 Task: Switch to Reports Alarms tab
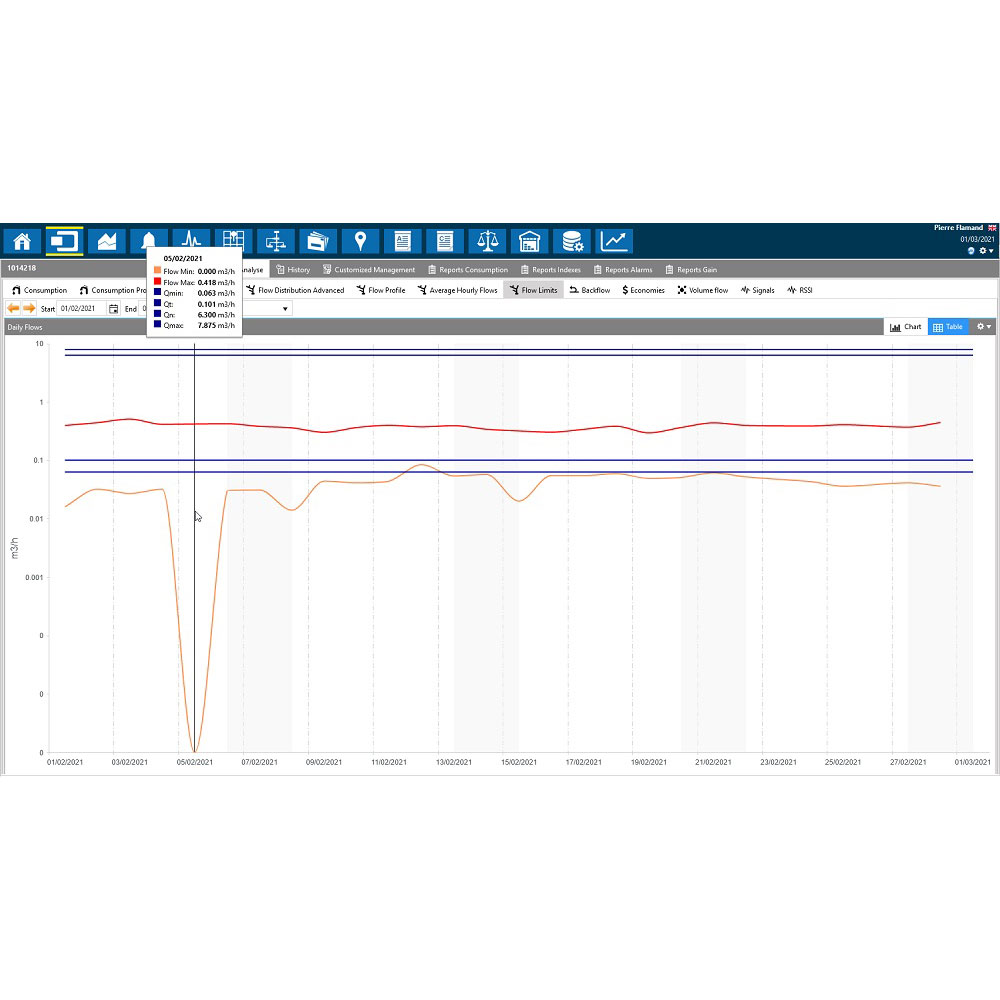click(x=622, y=270)
